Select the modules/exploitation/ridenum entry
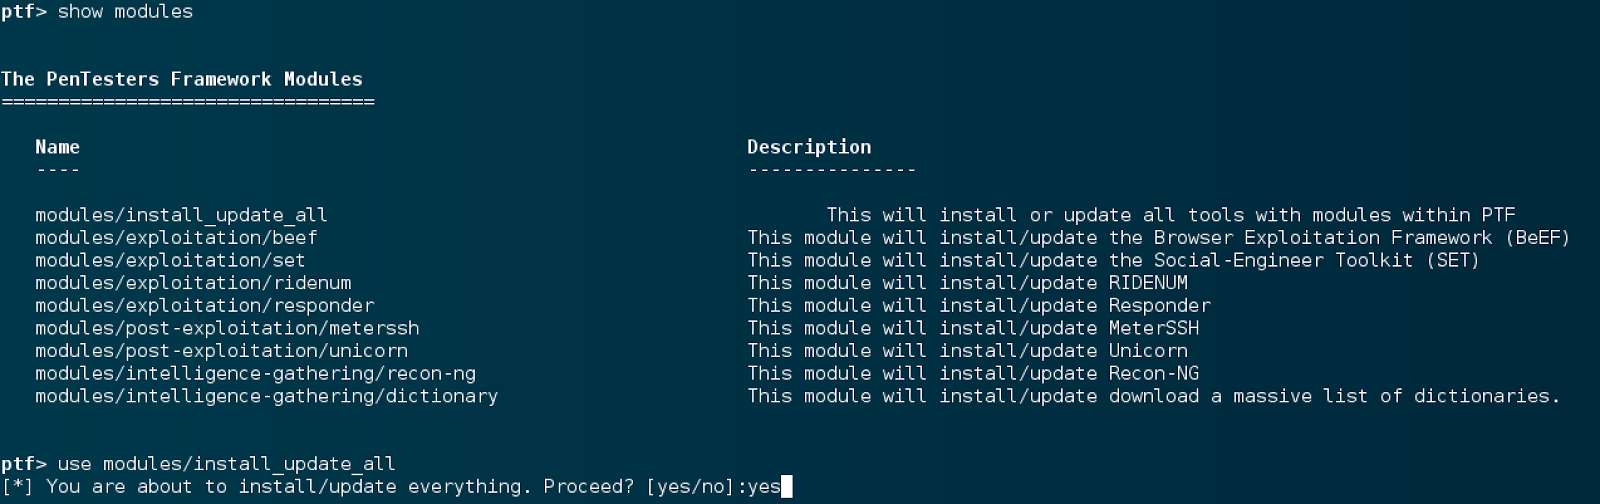This screenshot has height=504, width=1600. [x=193, y=283]
